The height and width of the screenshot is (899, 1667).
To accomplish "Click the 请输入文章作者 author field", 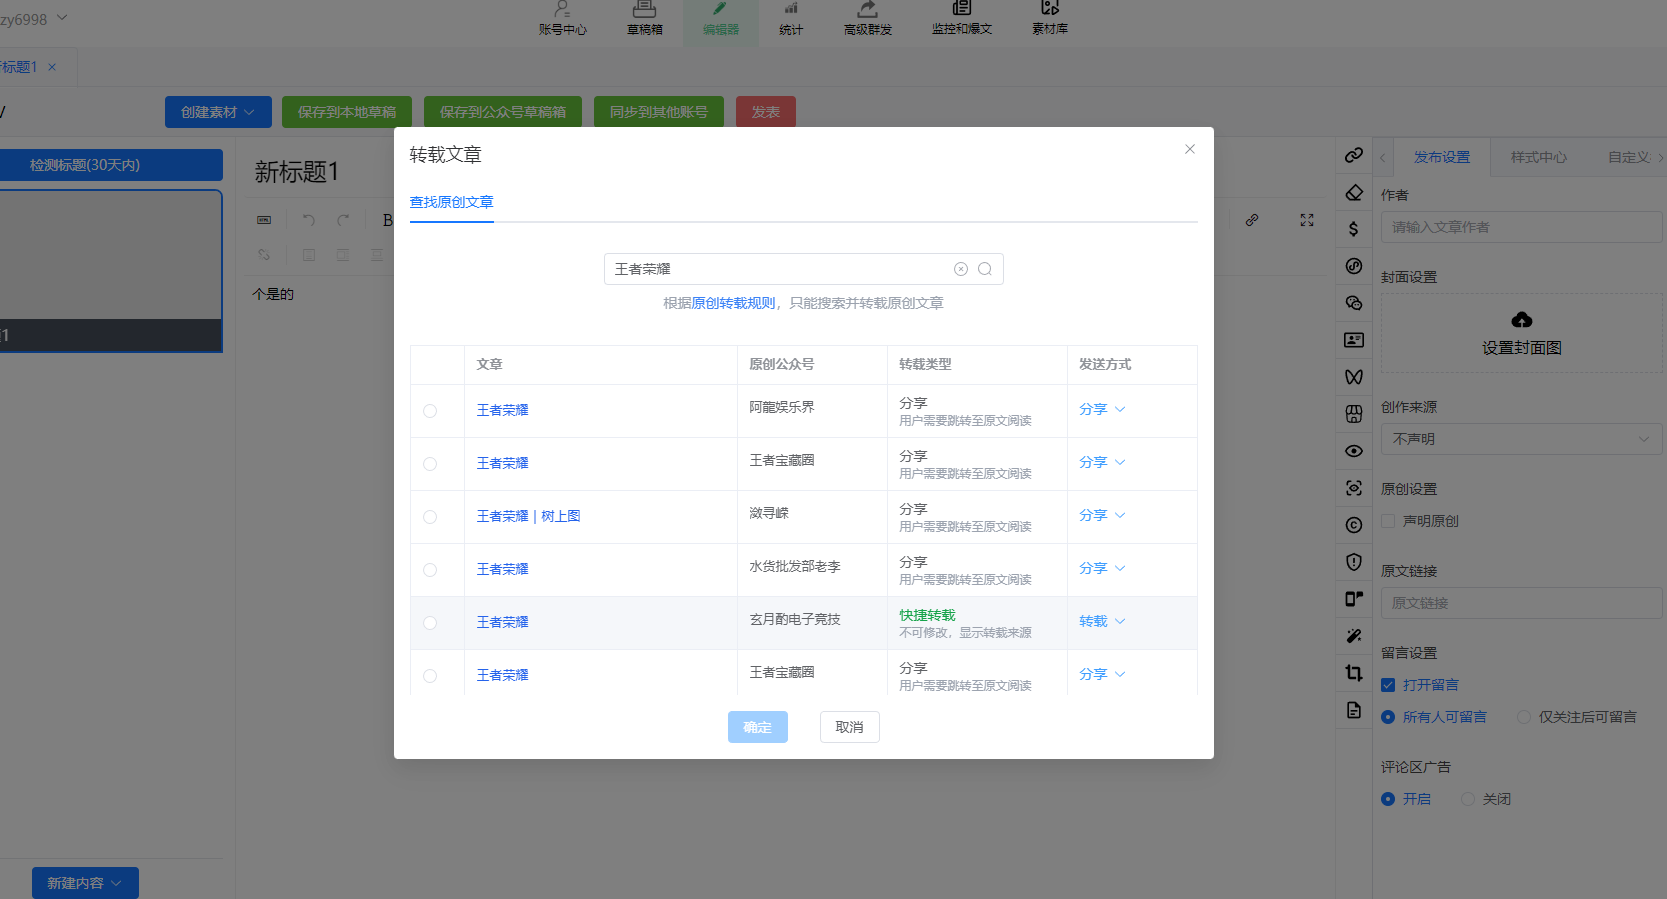I will [x=1521, y=227].
